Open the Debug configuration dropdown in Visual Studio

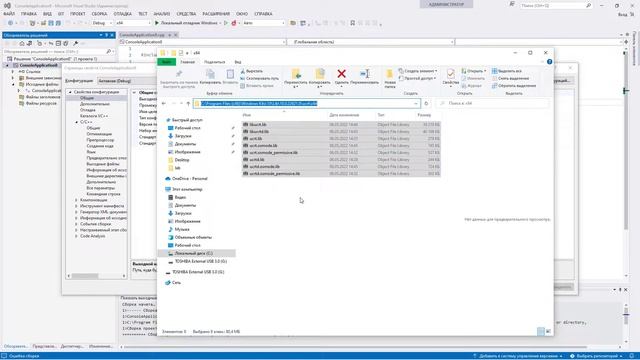click(x=111, y=23)
